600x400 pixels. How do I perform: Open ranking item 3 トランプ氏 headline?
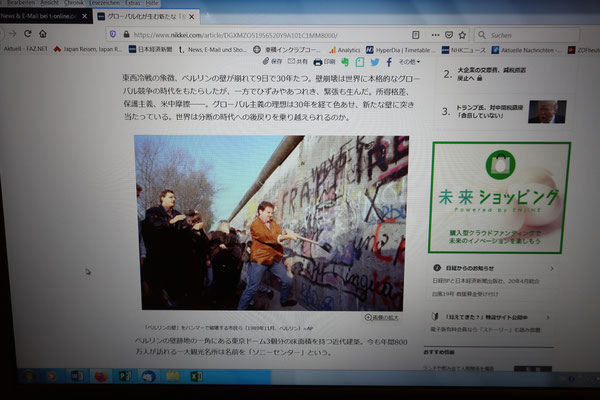[x=489, y=111]
